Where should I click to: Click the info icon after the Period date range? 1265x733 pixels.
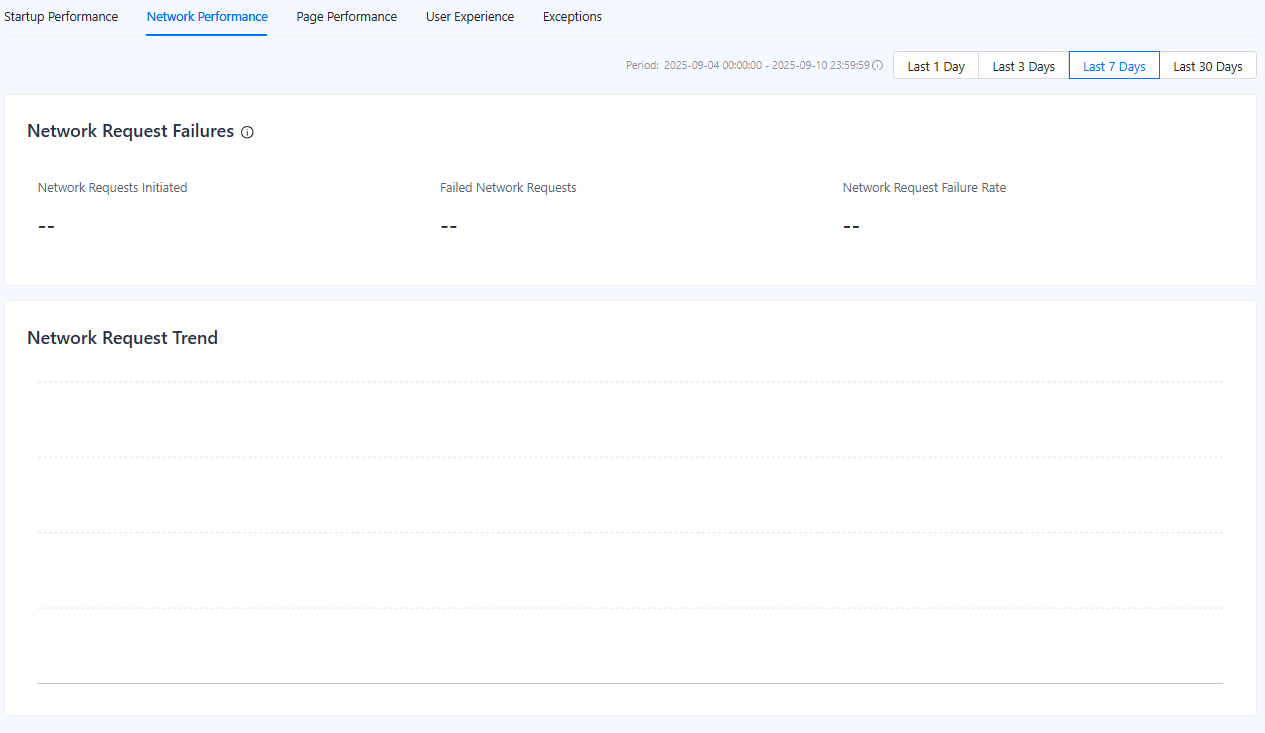pos(877,66)
